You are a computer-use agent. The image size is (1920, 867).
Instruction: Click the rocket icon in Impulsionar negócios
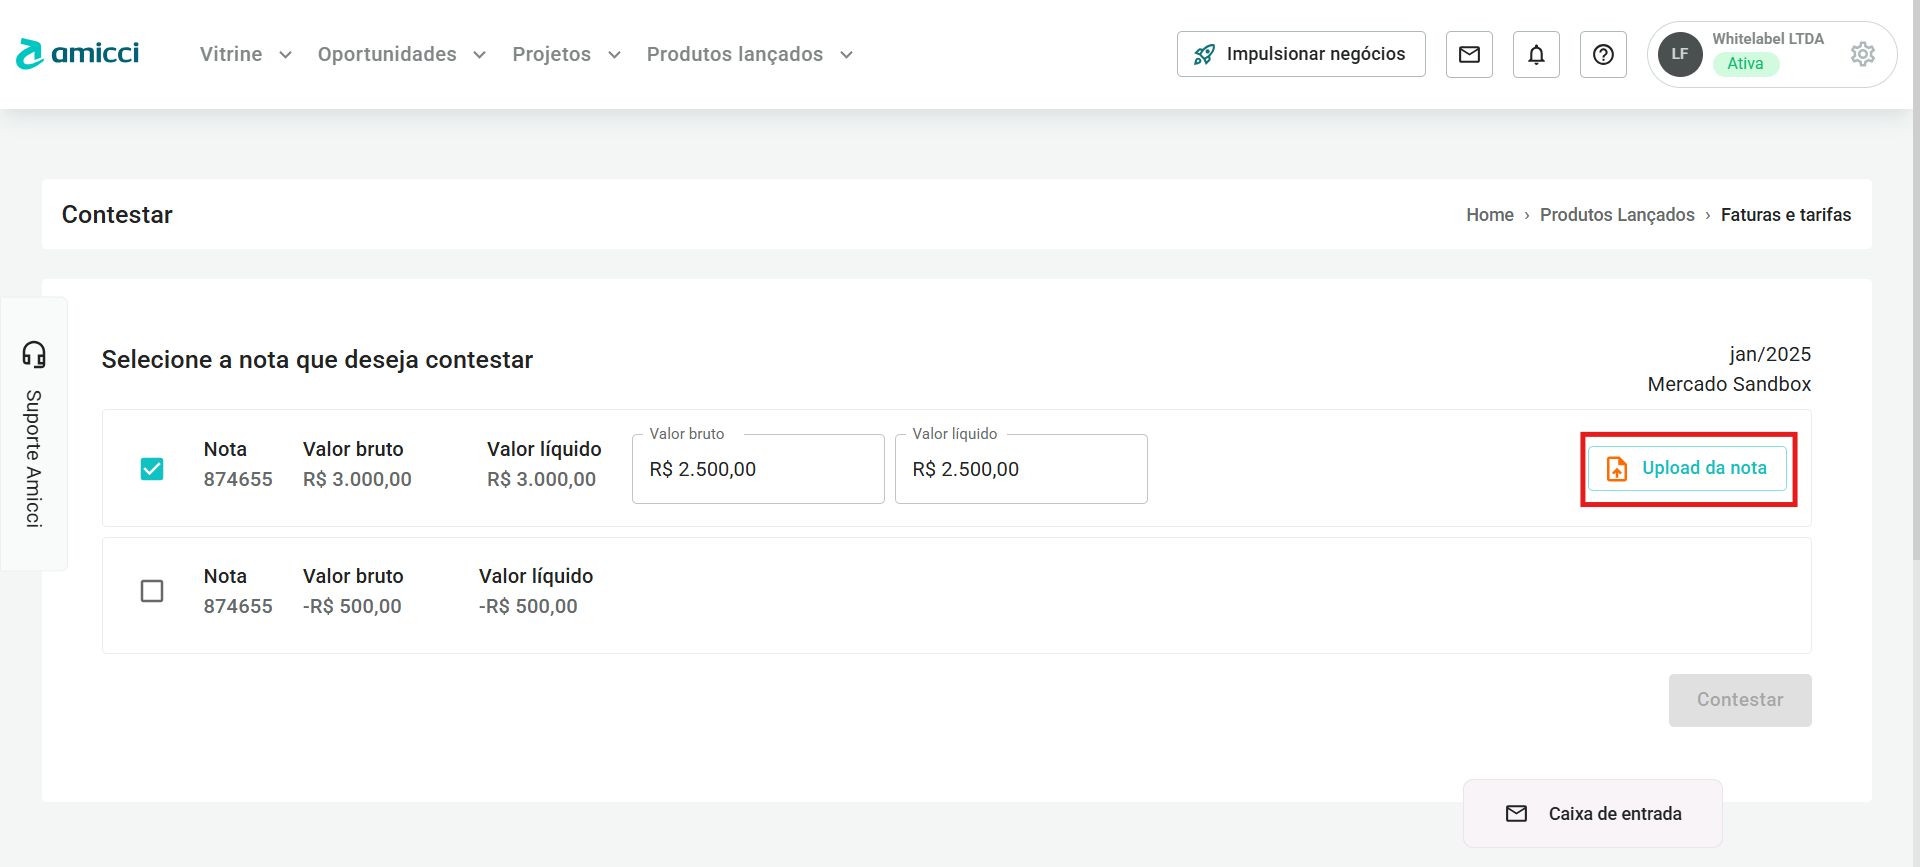1205,54
